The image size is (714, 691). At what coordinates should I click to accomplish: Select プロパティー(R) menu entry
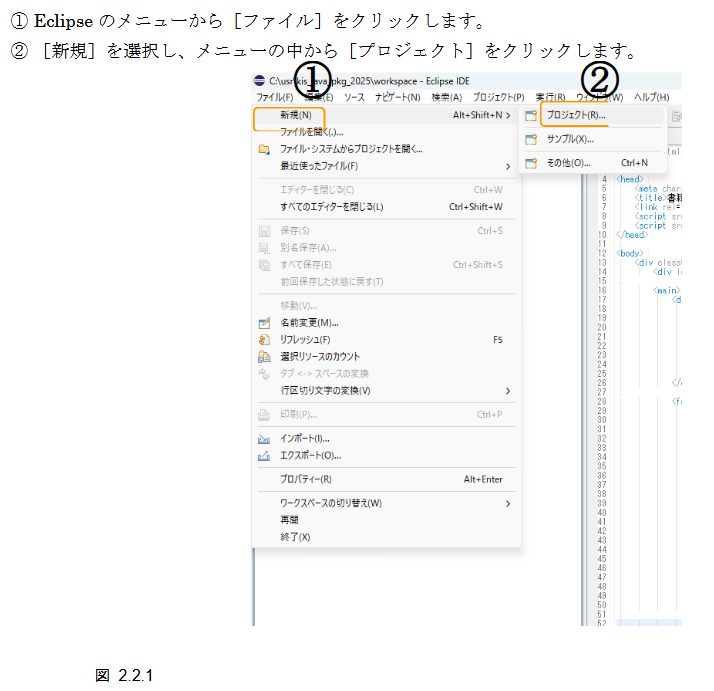pos(306,480)
